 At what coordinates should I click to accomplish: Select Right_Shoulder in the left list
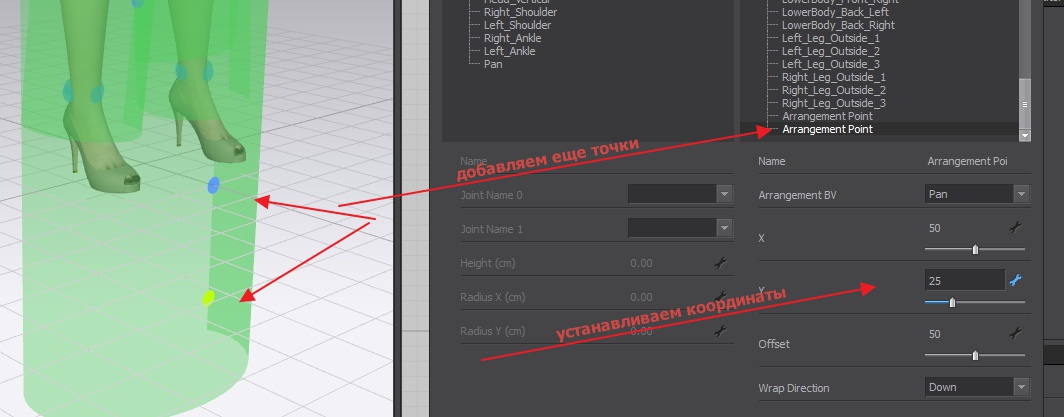tap(520, 12)
